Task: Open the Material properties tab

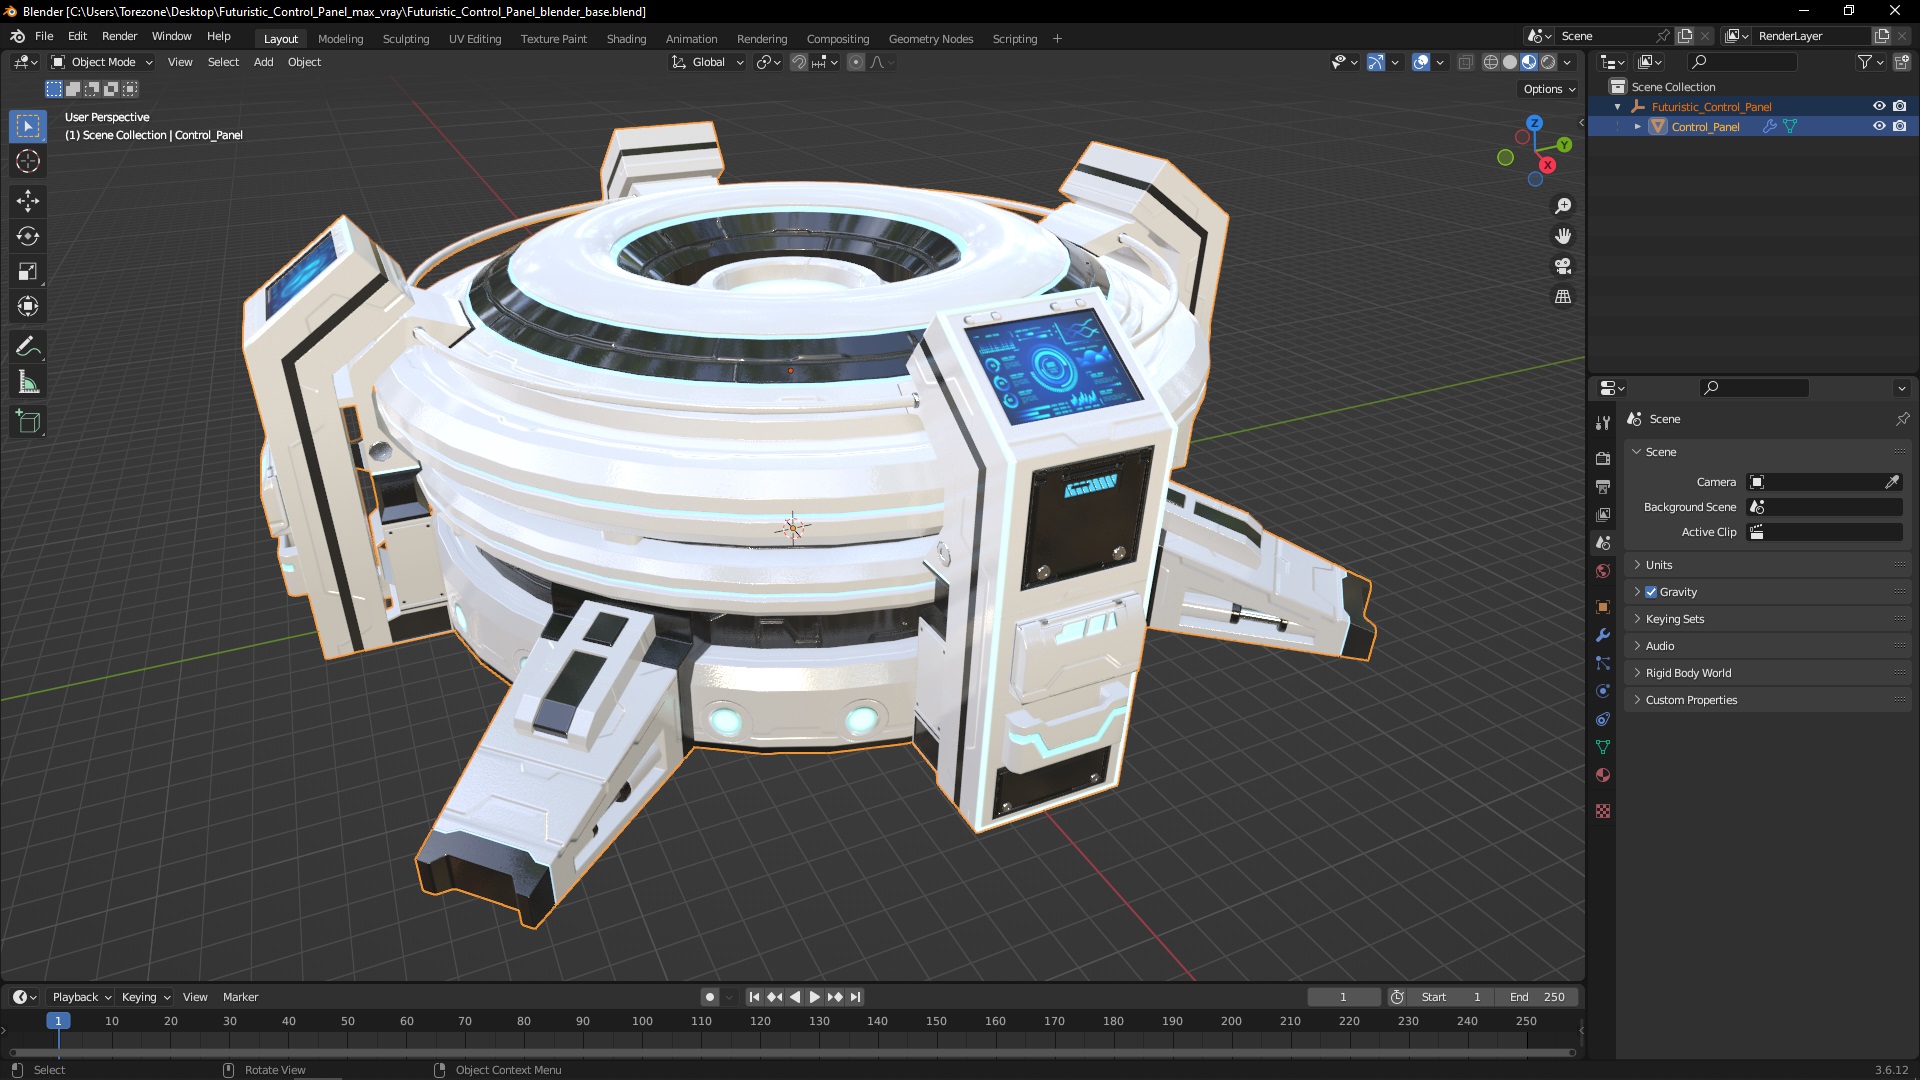Action: click(1603, 775)
